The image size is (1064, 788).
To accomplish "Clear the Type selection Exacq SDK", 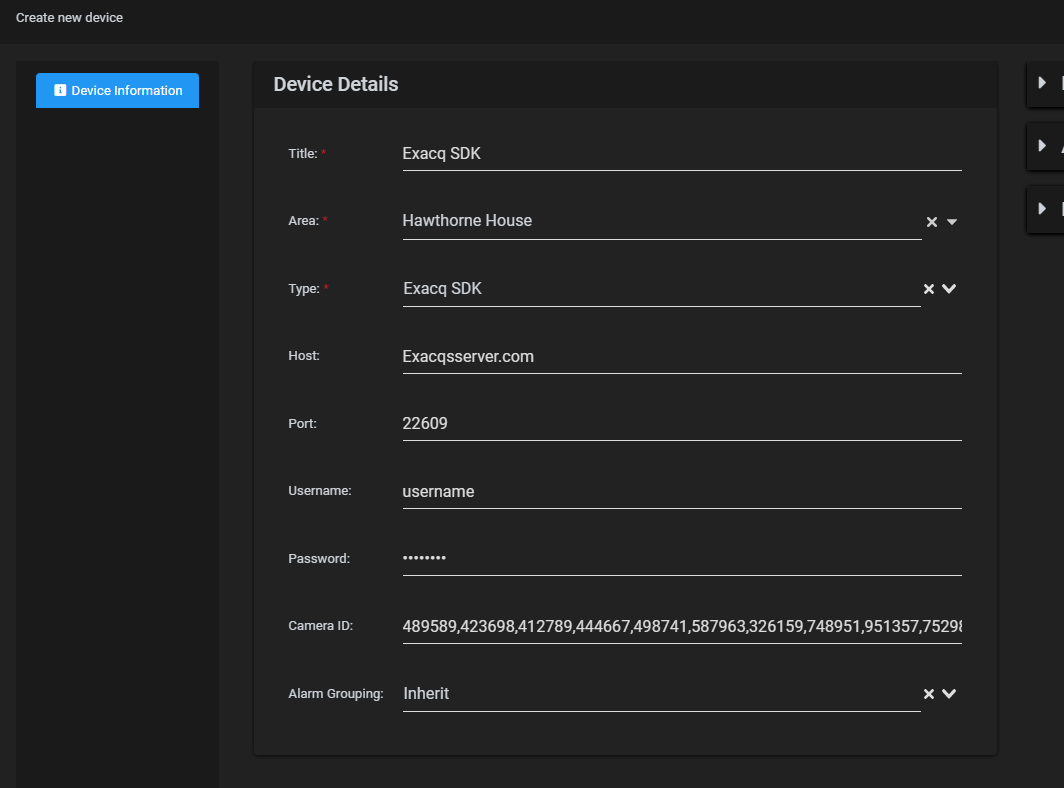I will (x=929, y=289).
